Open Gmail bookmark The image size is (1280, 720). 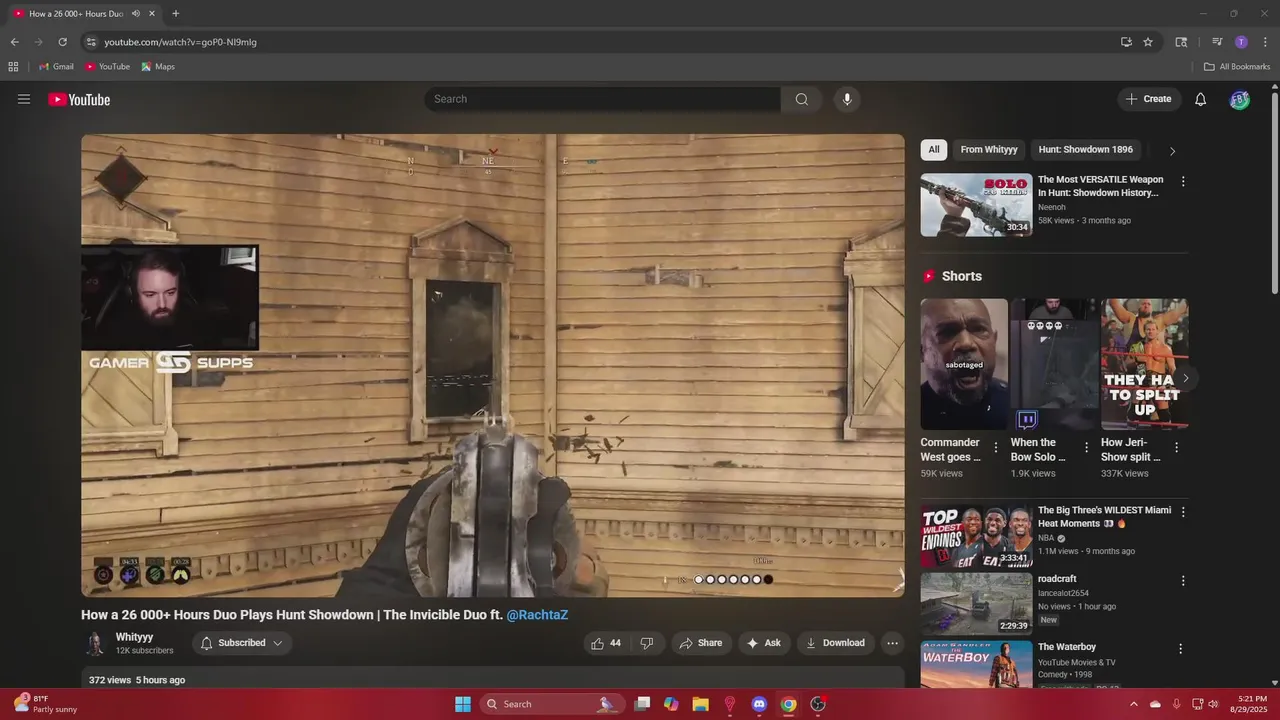(56, 67)
